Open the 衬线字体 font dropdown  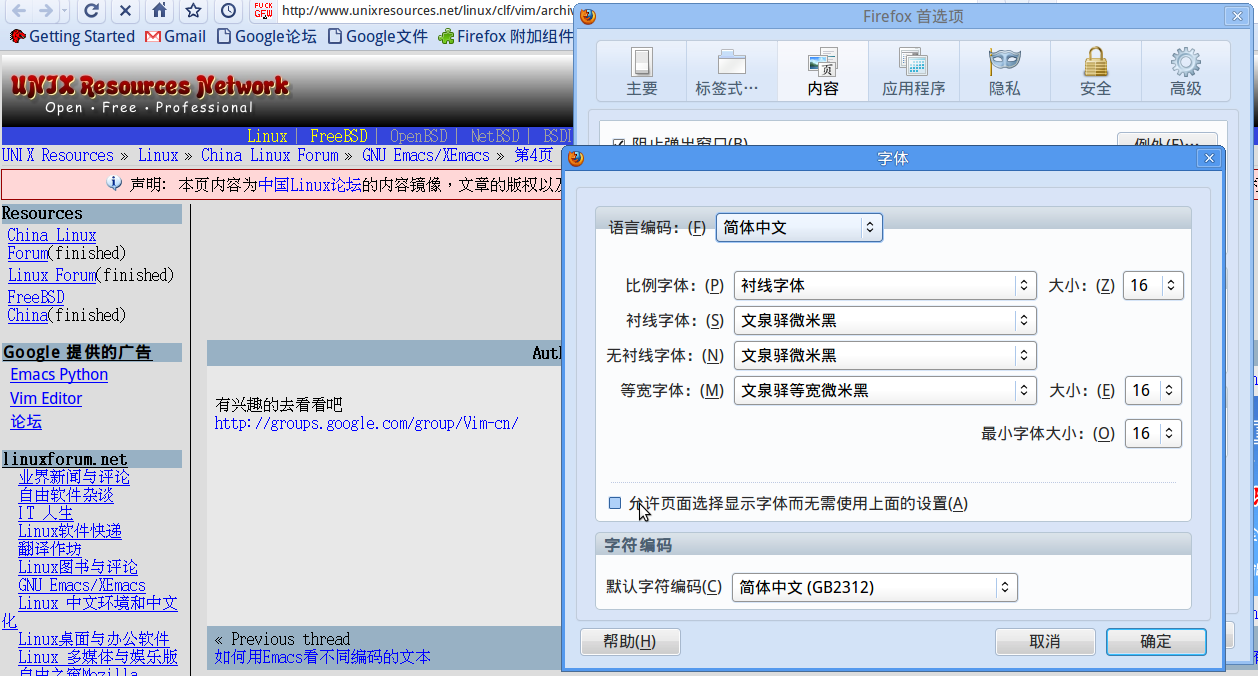pyautogui.click(x=885, y=320)
